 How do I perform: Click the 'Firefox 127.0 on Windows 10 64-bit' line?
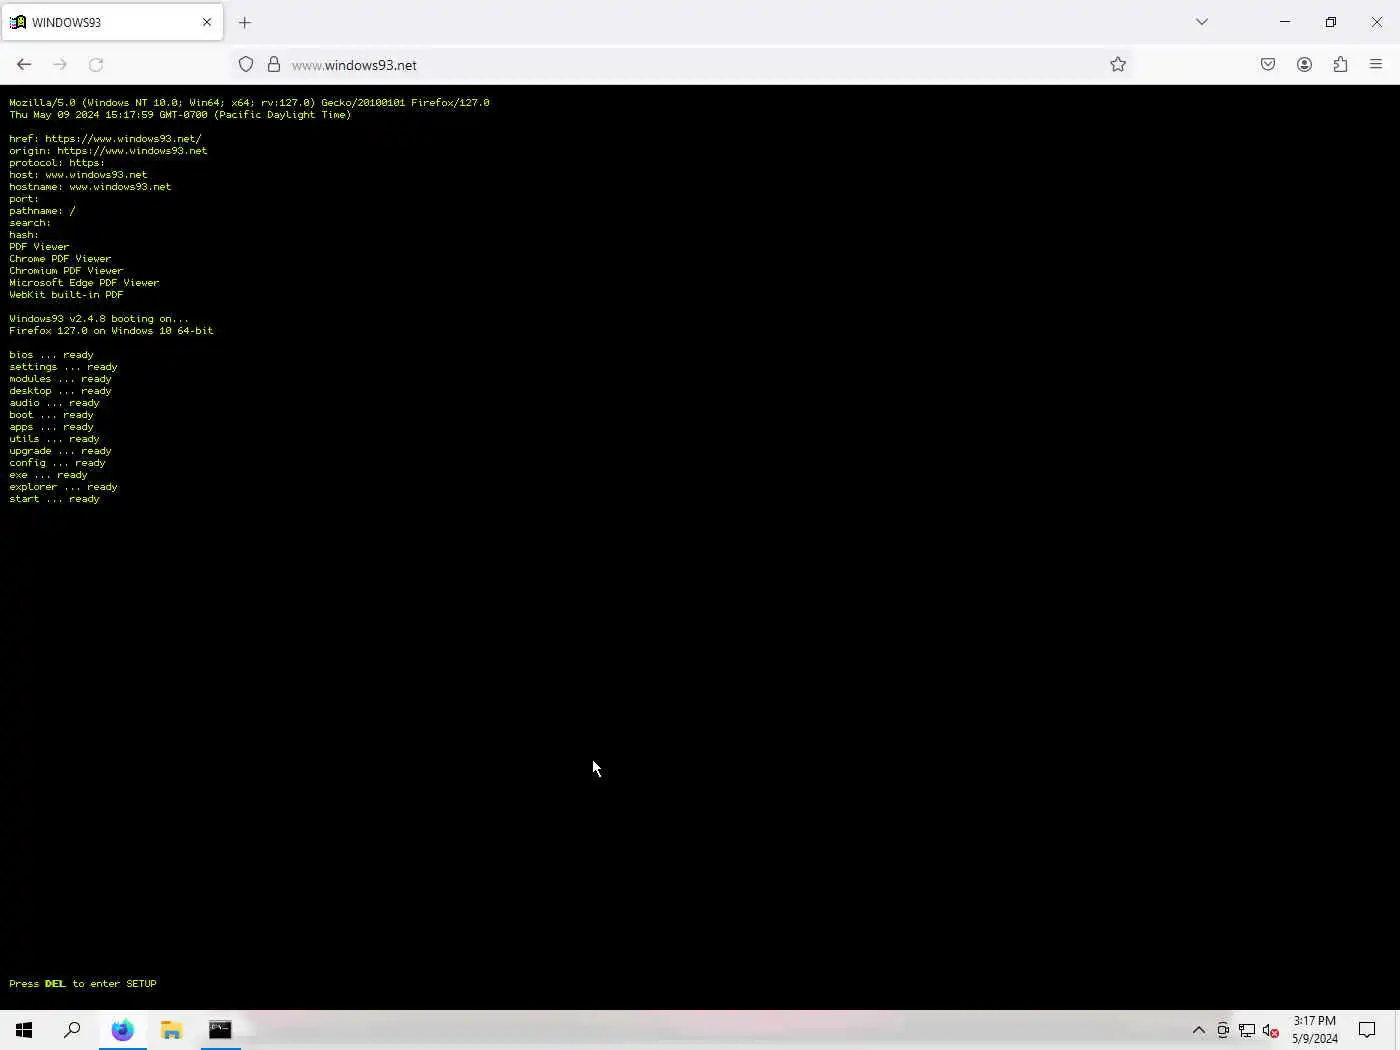pyautogui.click(x=111, y=331)
